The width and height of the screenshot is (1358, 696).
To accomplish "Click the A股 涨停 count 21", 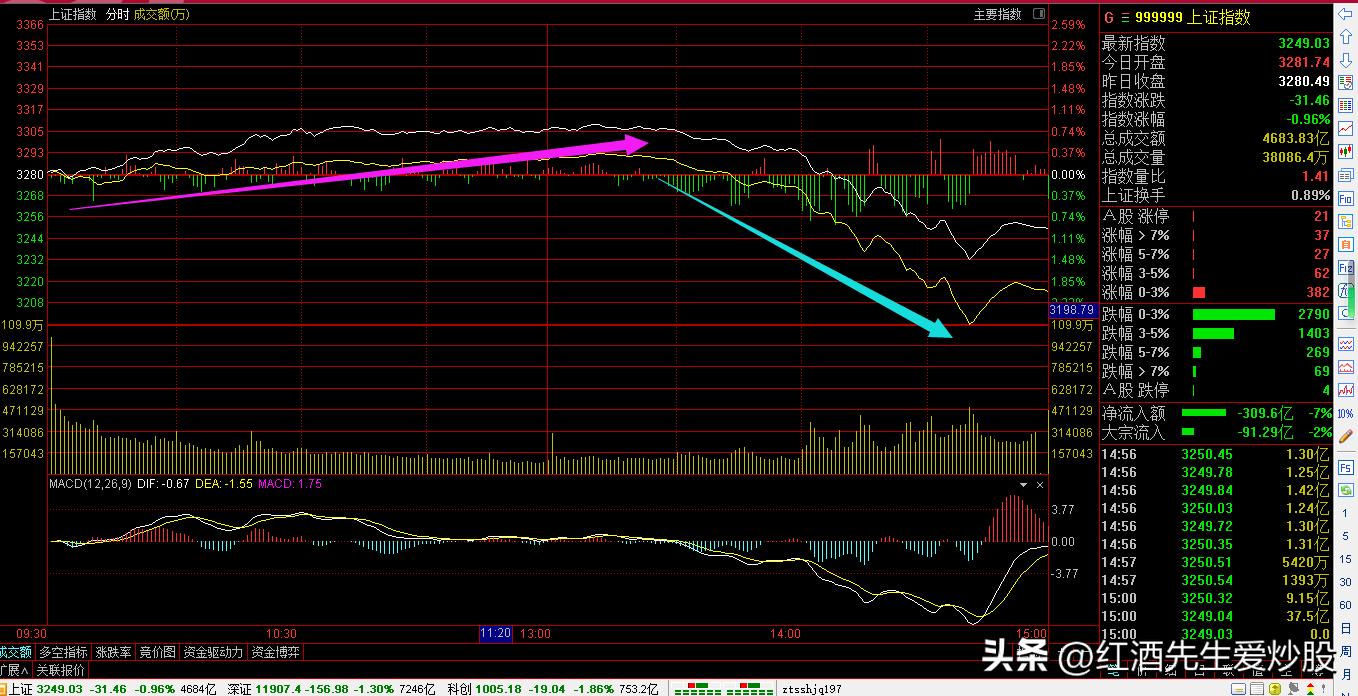I will [x=1321, y=216].
